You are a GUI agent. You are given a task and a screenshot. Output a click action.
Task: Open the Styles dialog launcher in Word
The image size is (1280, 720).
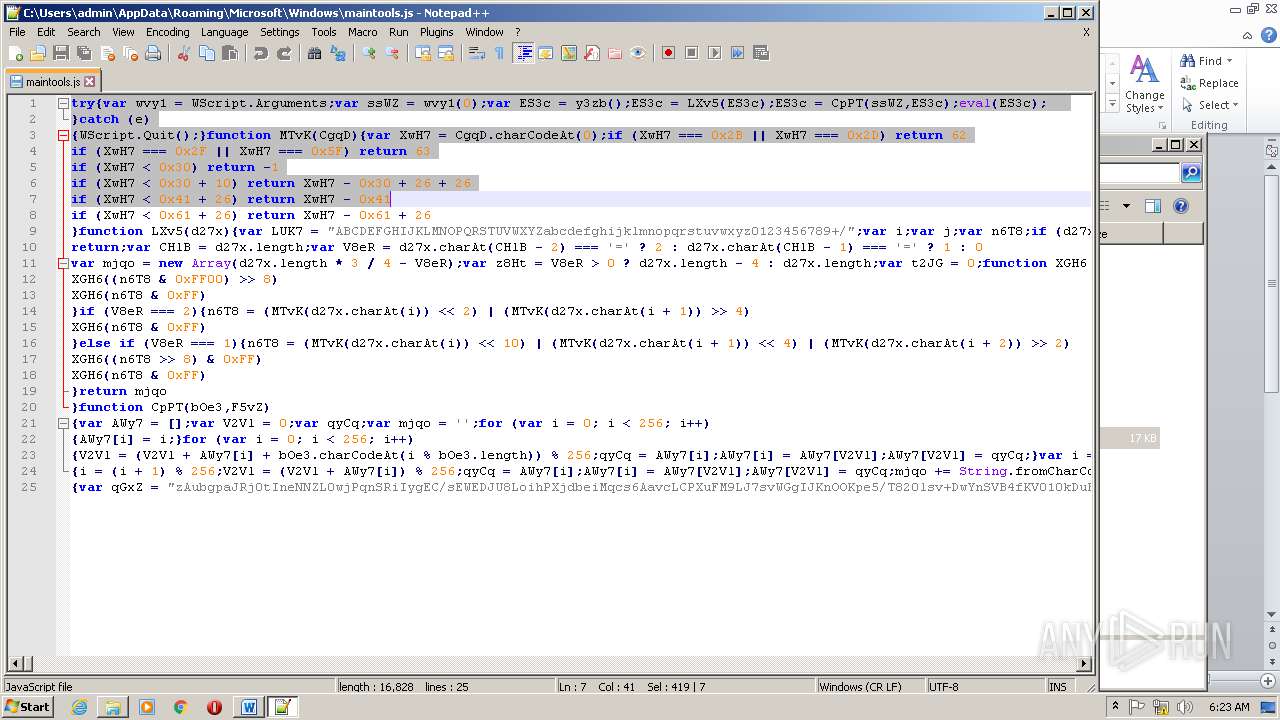pos(1162,125)
